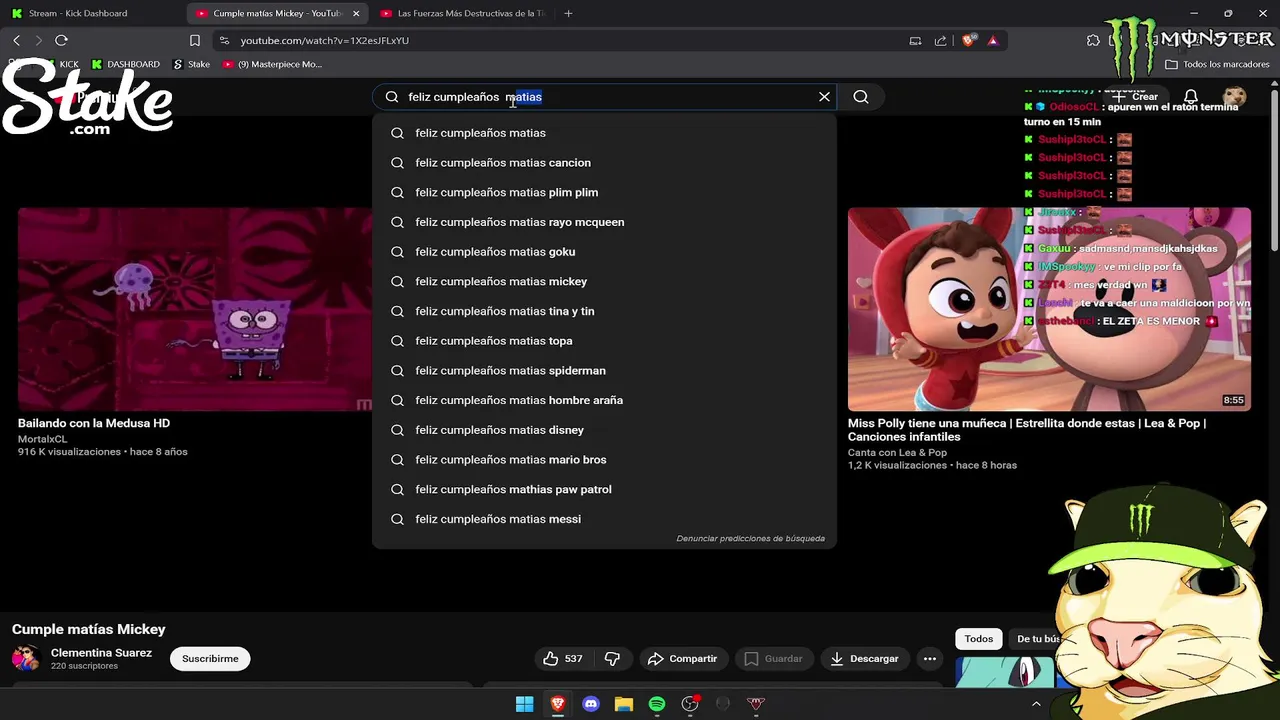Reload the page with refresh icon

coord(61,41)
